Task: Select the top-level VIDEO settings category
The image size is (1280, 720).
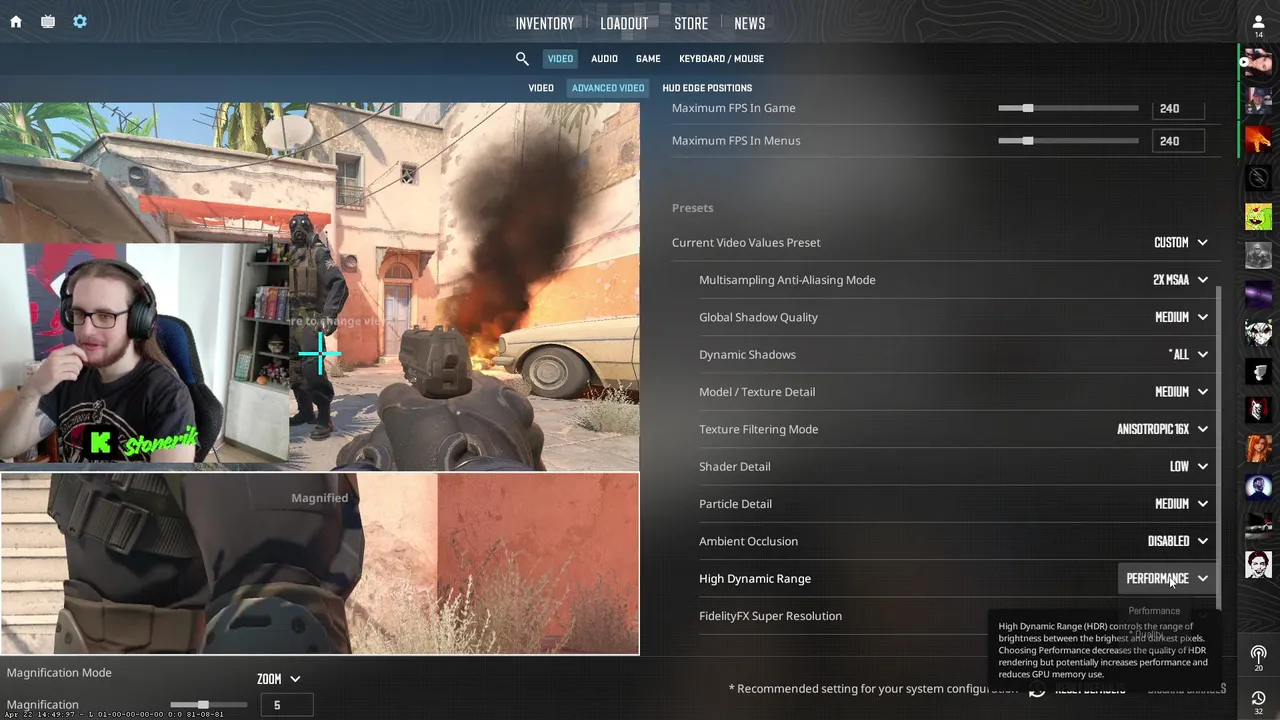Action: [x=560, y=59]
